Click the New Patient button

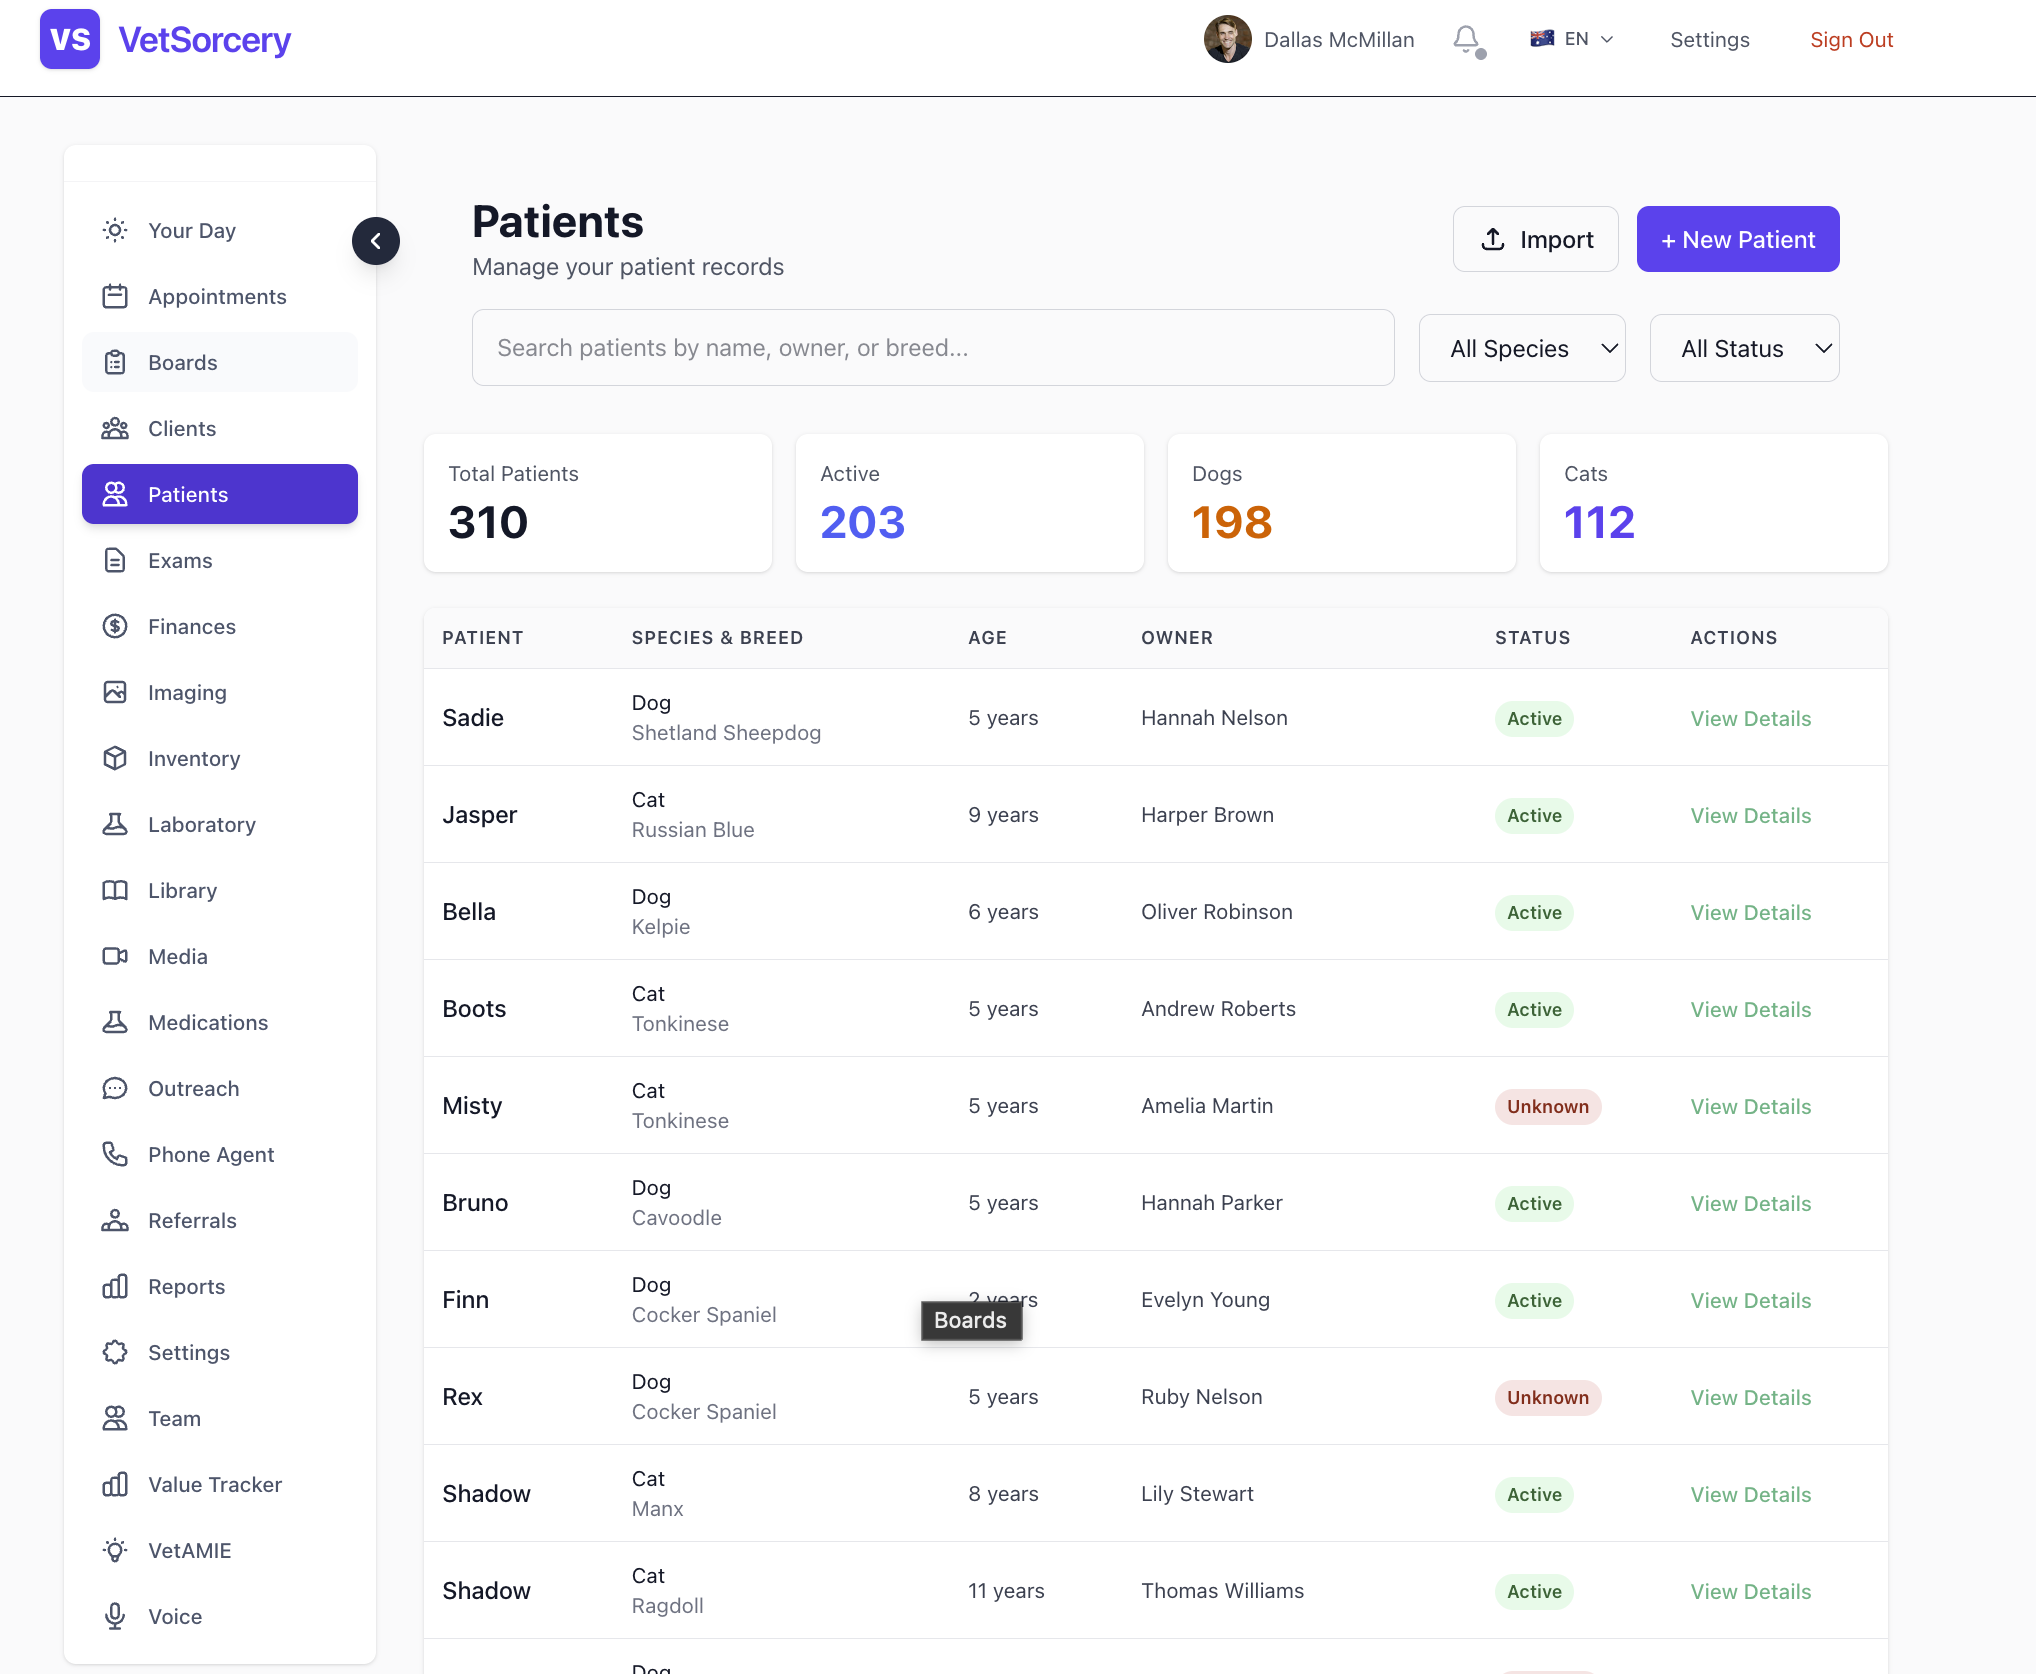tap(1737, 239)
